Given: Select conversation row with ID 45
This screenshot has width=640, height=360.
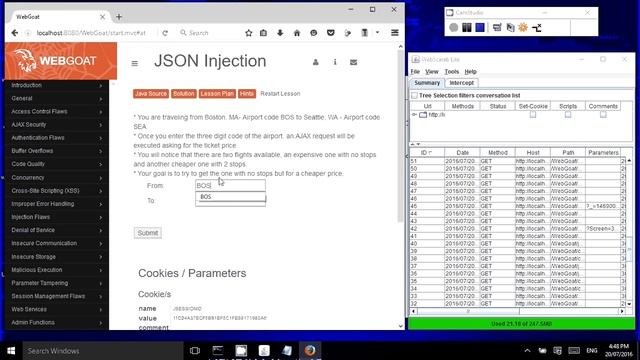Looking at the screenshot, I should click(x=517, y=206).
